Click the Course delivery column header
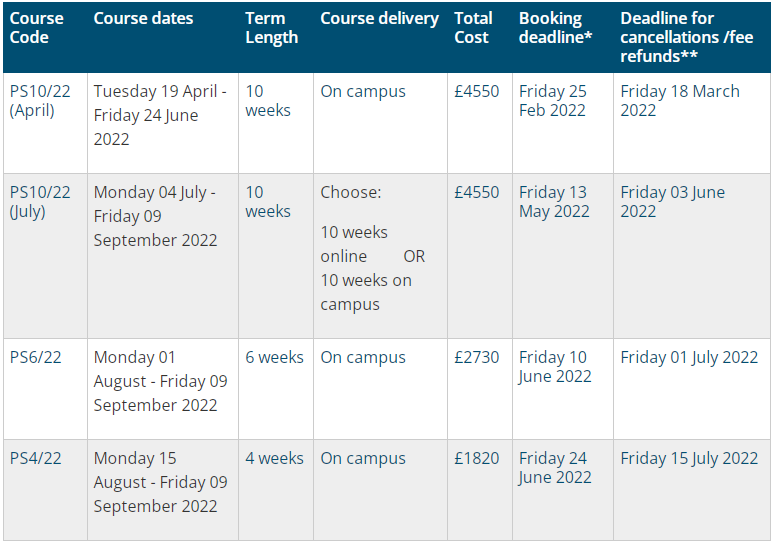The image size is (774, 543). 379,19
